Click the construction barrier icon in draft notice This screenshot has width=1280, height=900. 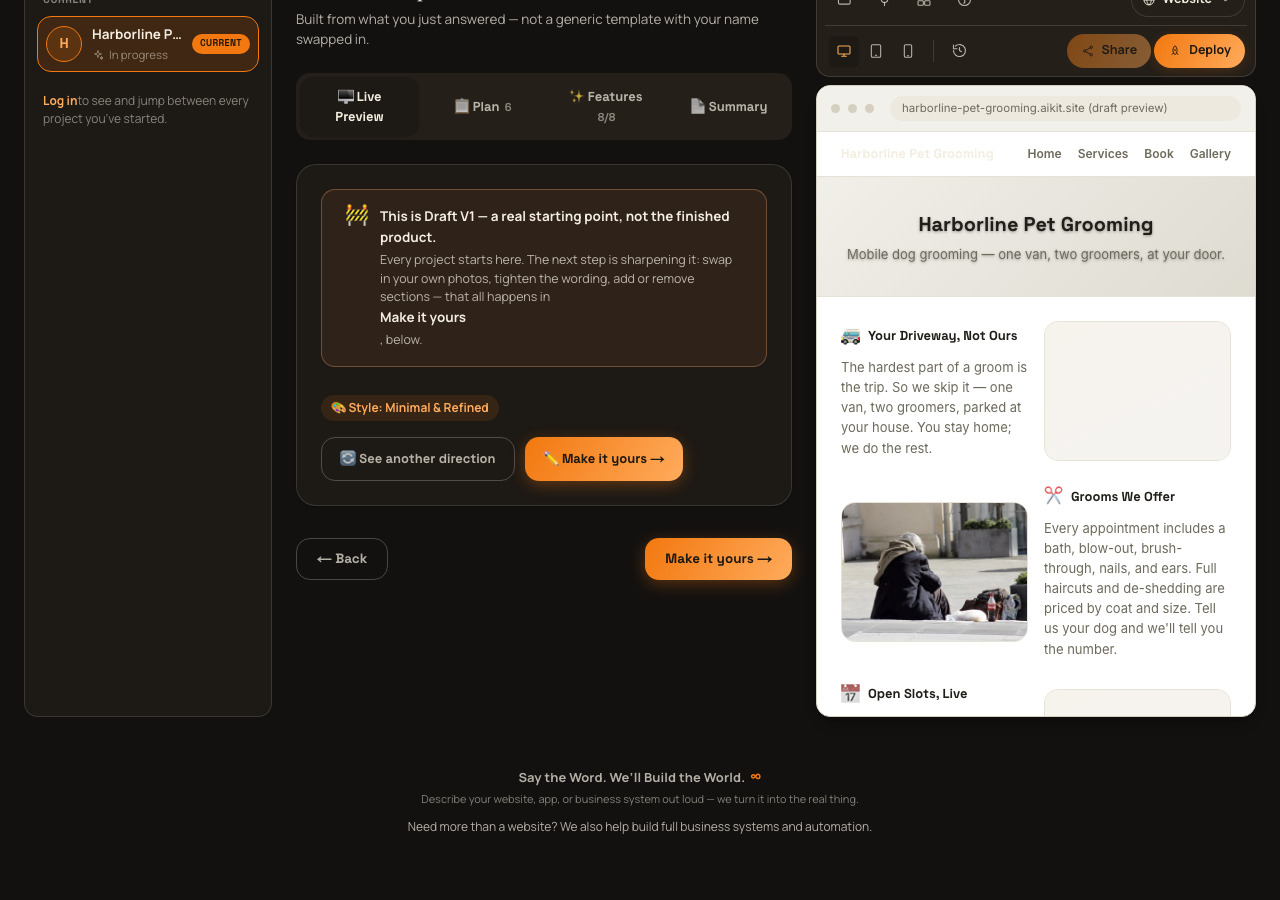pos(357,216)
